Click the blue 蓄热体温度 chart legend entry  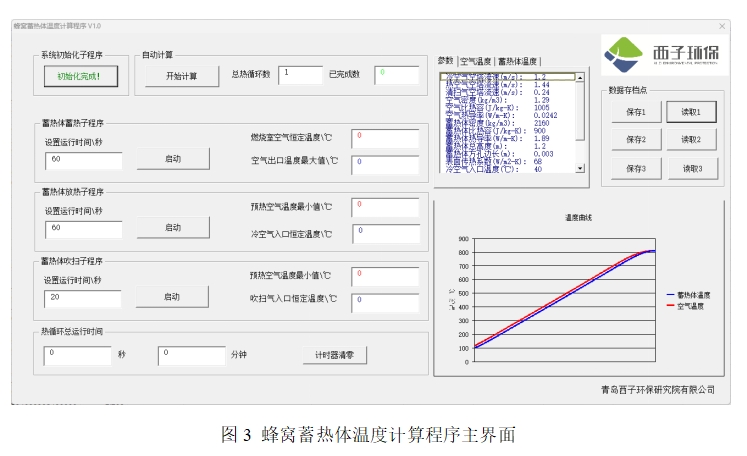[689, 295]
